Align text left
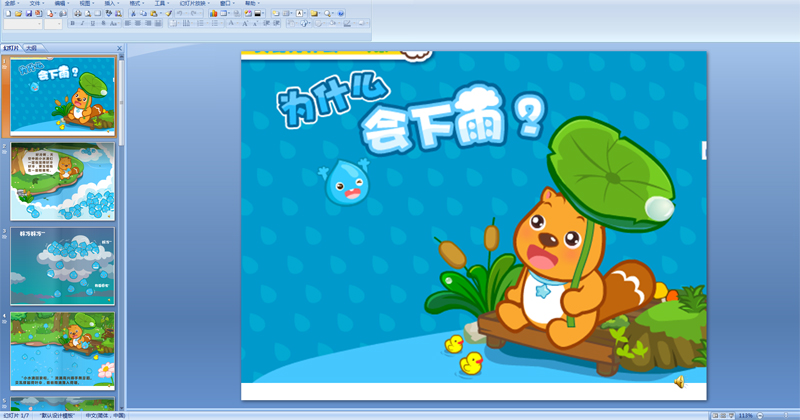The width and height of the screenshot is (800, 420). point(128,23)
